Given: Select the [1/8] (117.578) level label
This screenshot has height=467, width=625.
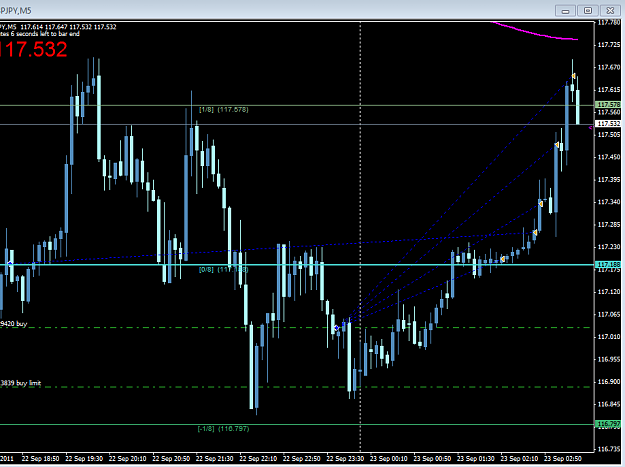Looking at the screenshot, I should tap(224, 109).
